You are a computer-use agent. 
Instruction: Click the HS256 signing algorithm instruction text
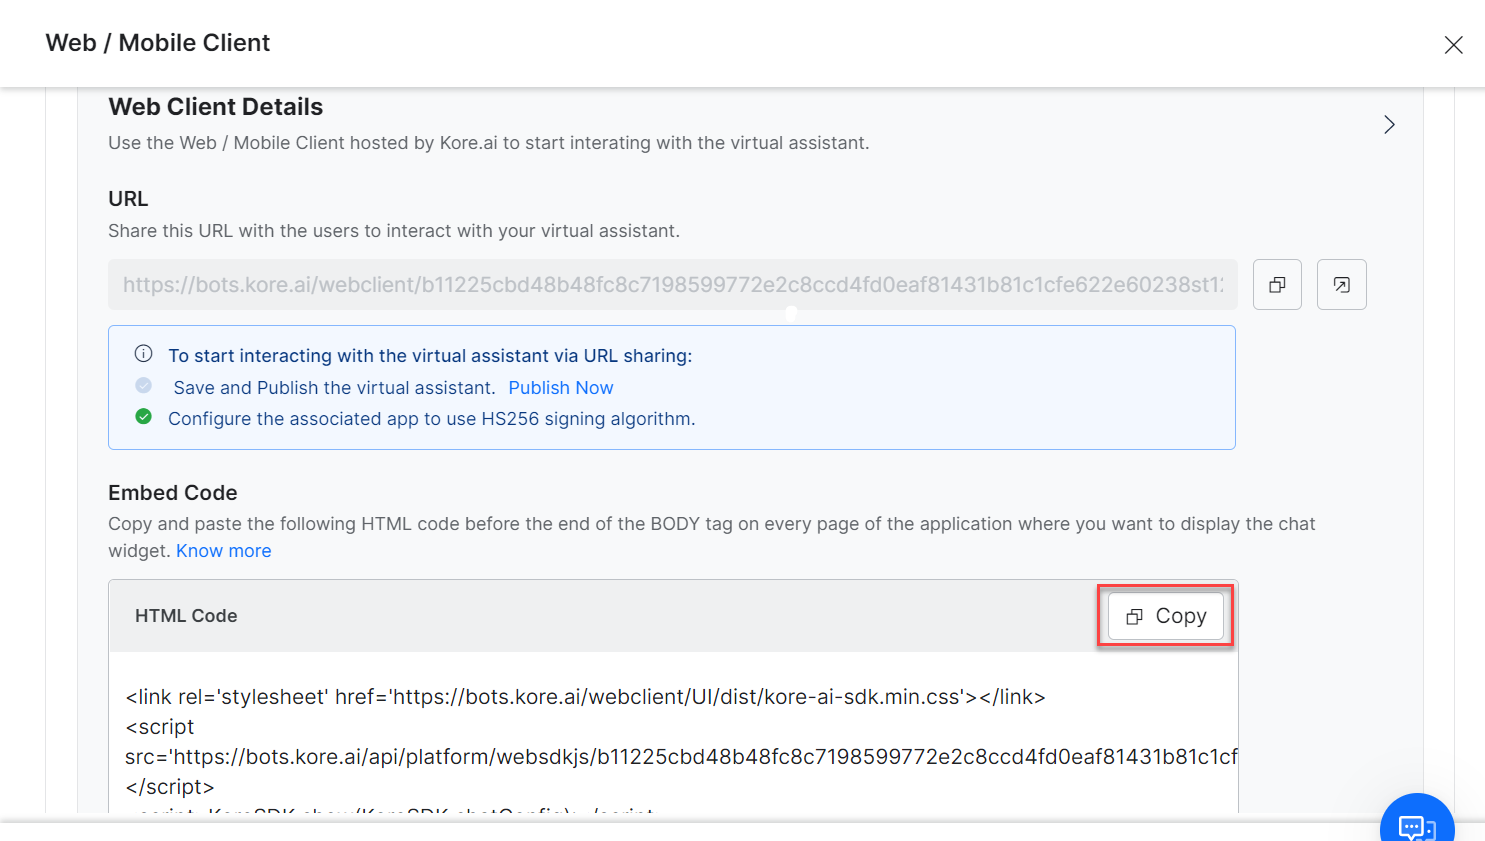(431, 419)
